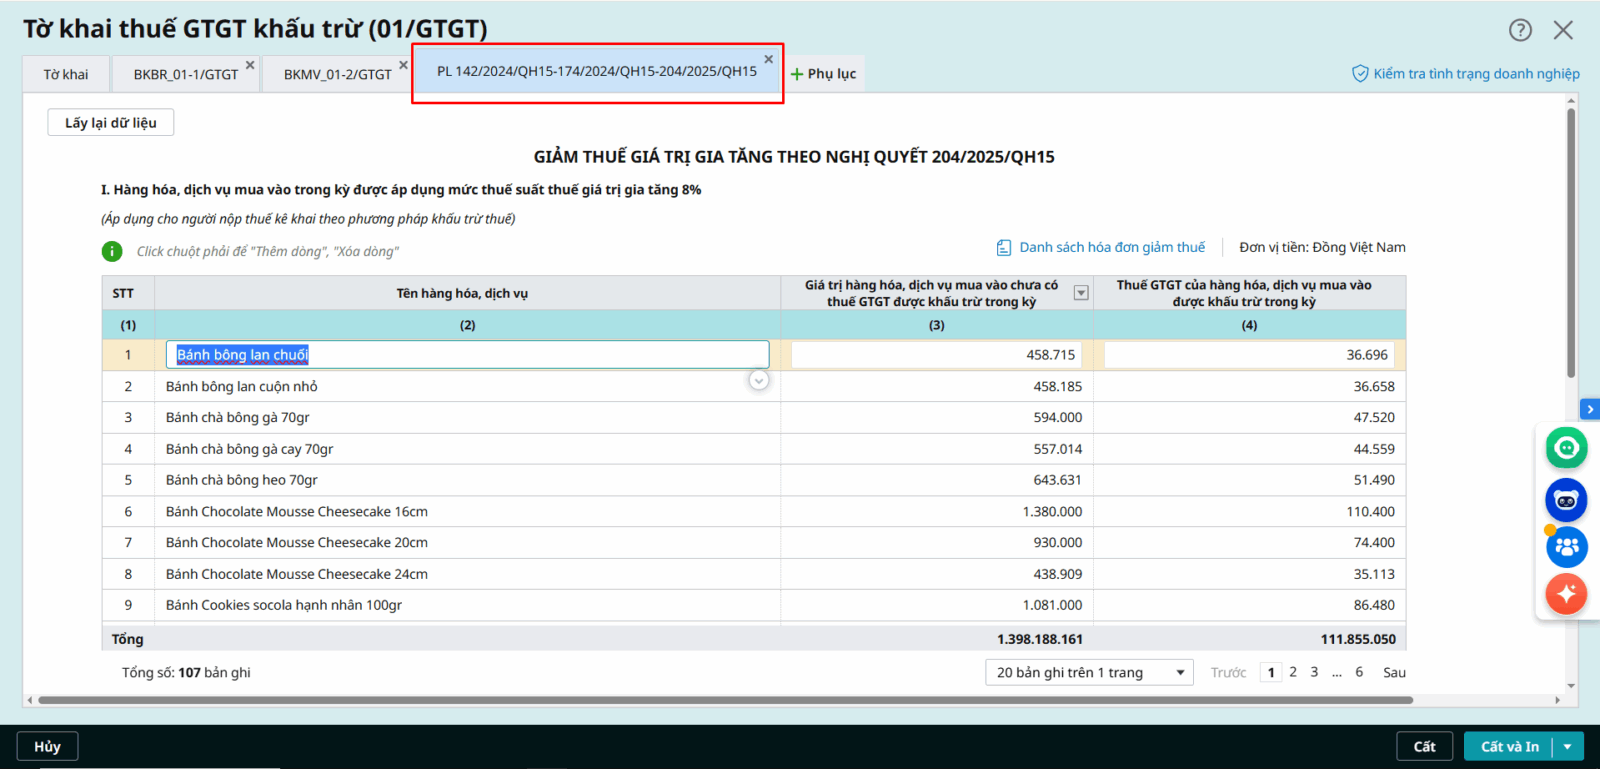Screen dimensions: 1600x769
Task: Open the blue robot assistant icon
Action: (x=1566, y=500)
